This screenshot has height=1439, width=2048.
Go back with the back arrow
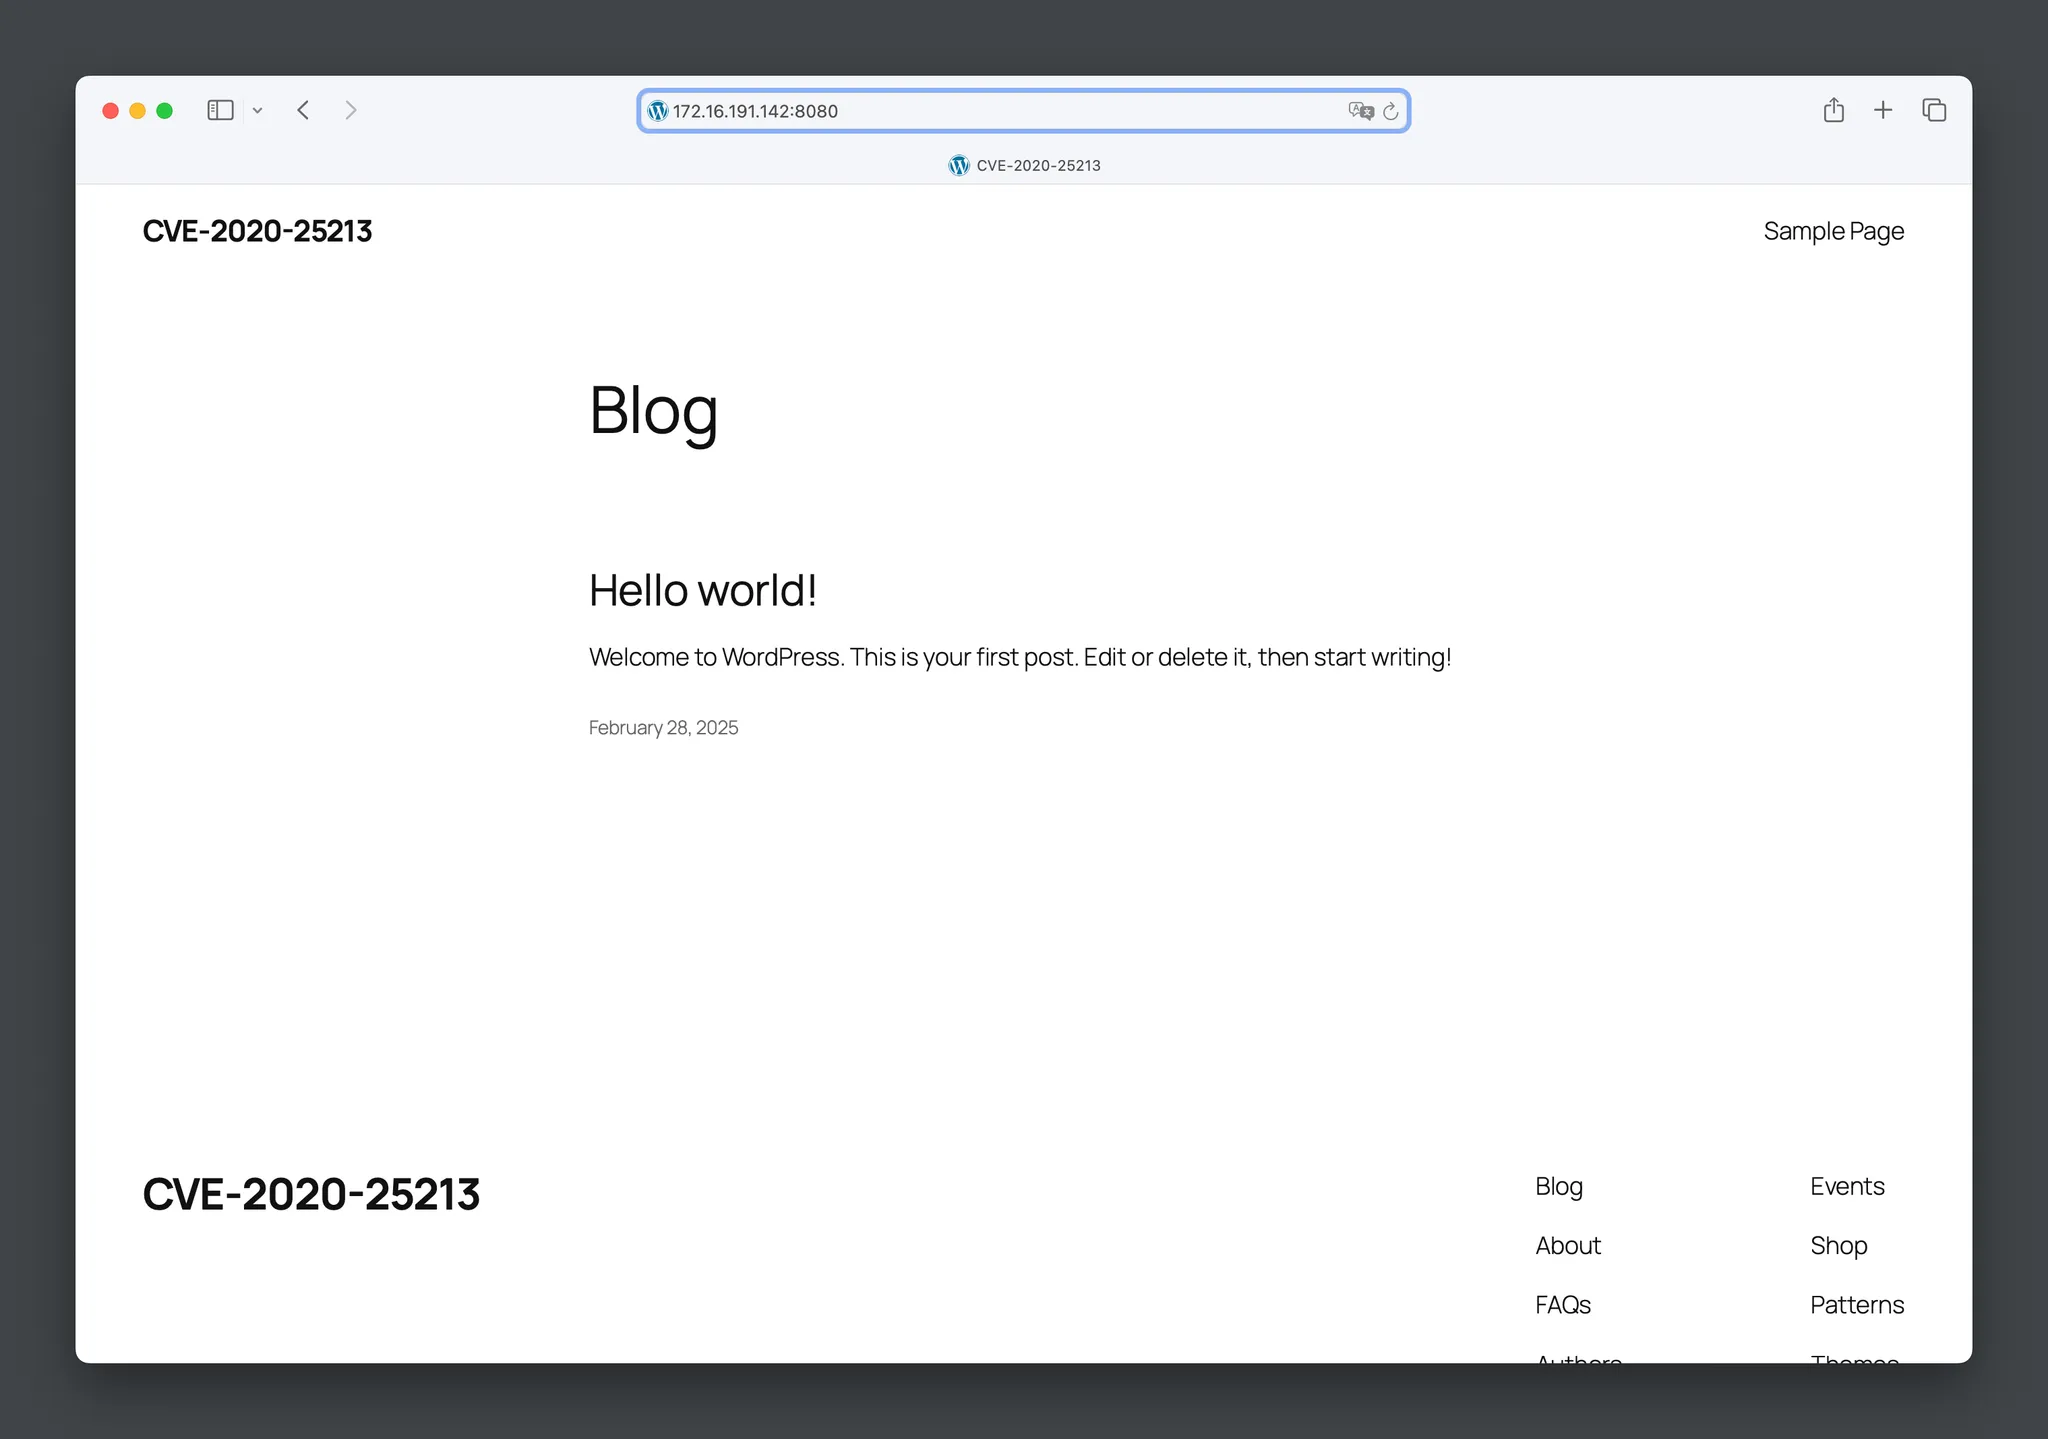[304, 110]
